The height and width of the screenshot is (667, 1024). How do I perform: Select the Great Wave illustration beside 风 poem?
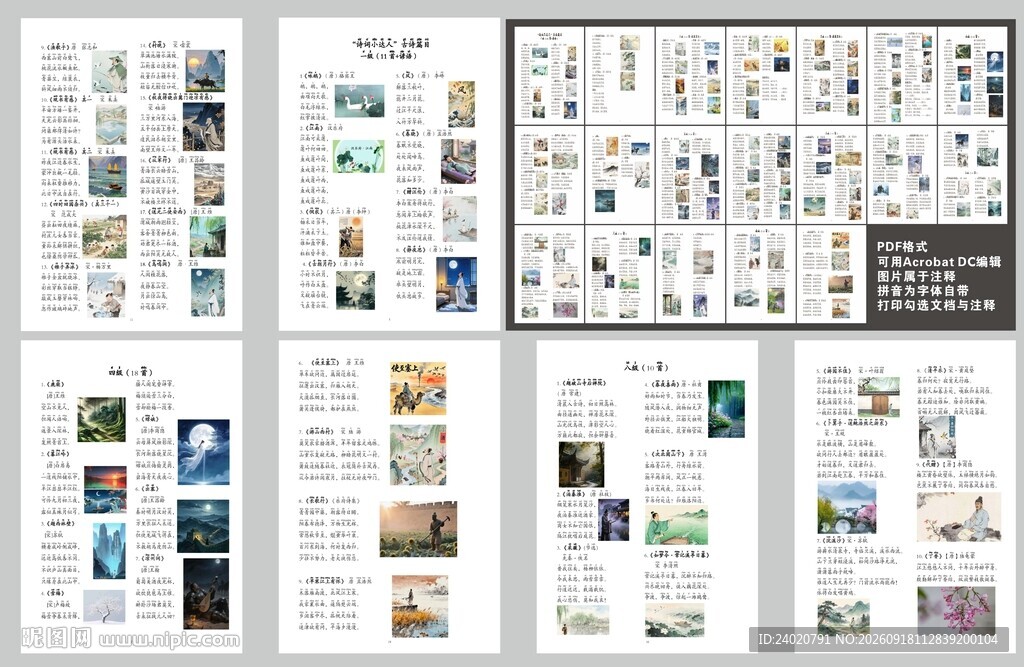[461, 104]
